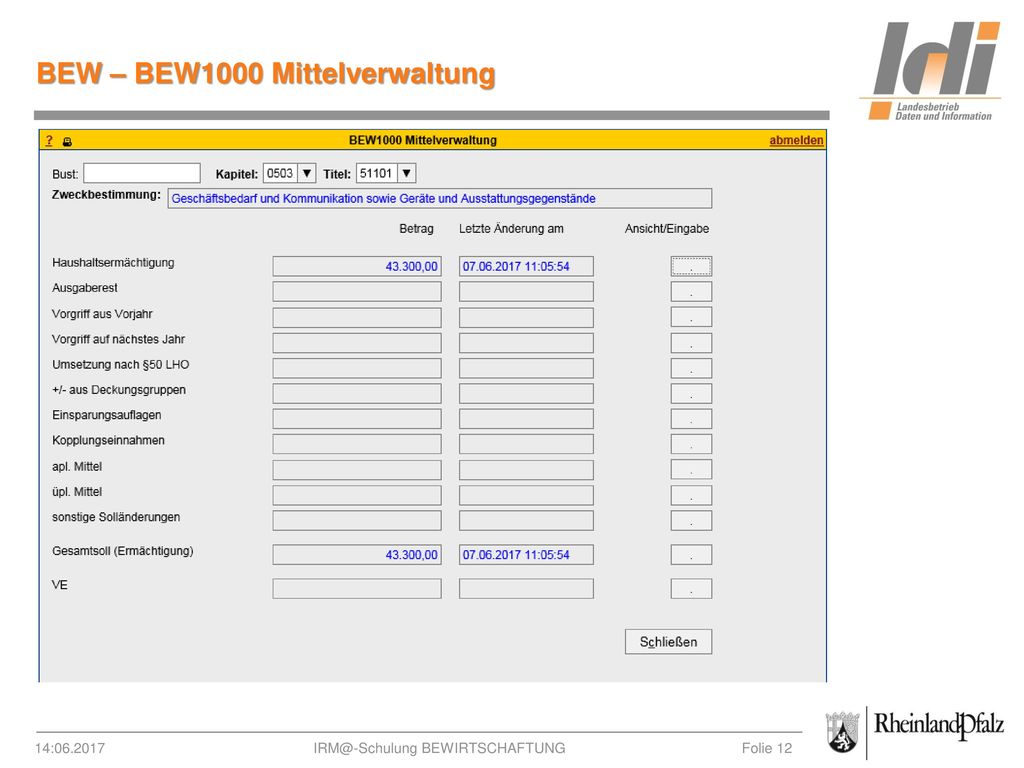This screenshot has height=768, width=1024.
Task: Open Ansicht/Eingabe button for Umsetzung nach §50 LHO
Action: (x=691, y=368)
